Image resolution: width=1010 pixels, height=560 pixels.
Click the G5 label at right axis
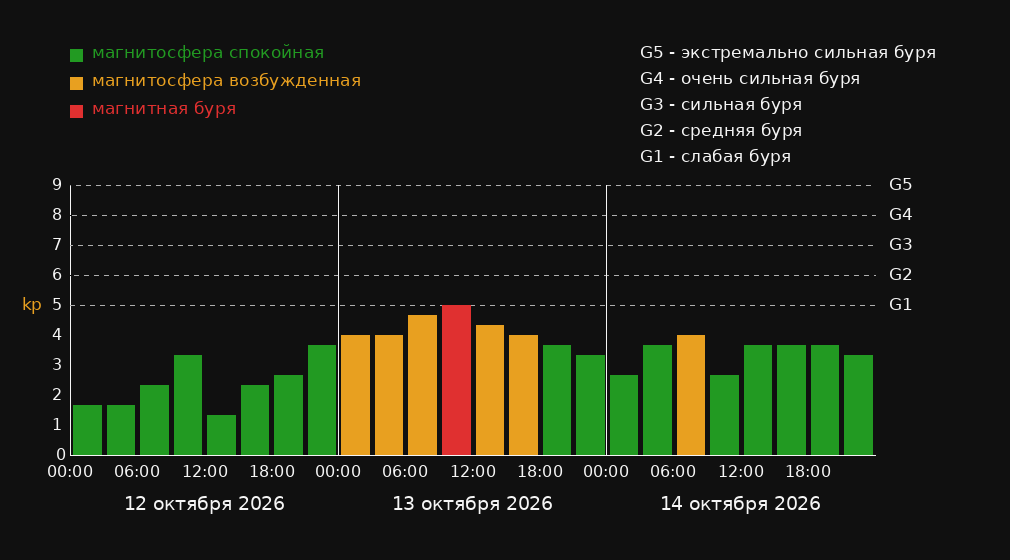pyautogui.click(x=900, y=185)
